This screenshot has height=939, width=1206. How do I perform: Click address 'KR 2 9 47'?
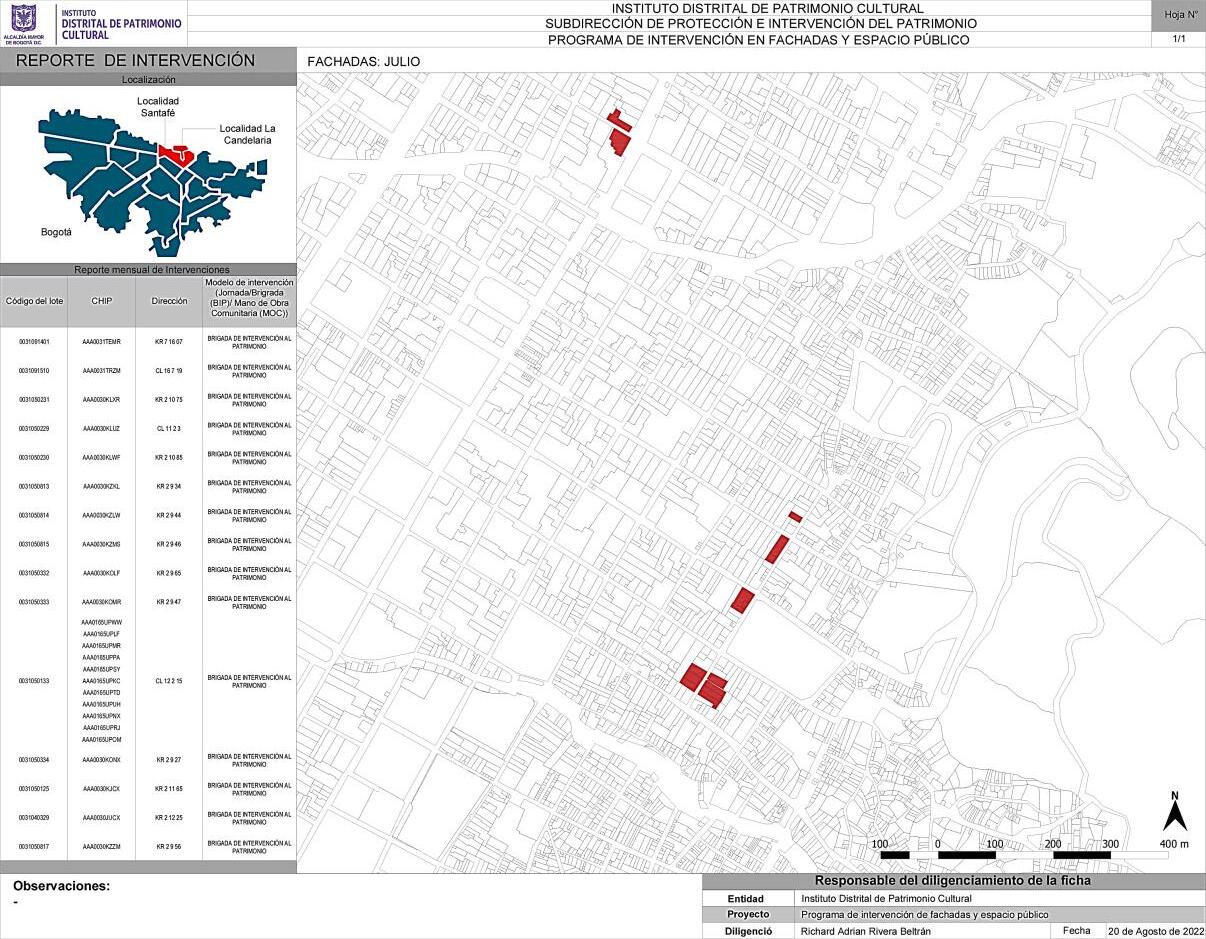click(169, 603)
